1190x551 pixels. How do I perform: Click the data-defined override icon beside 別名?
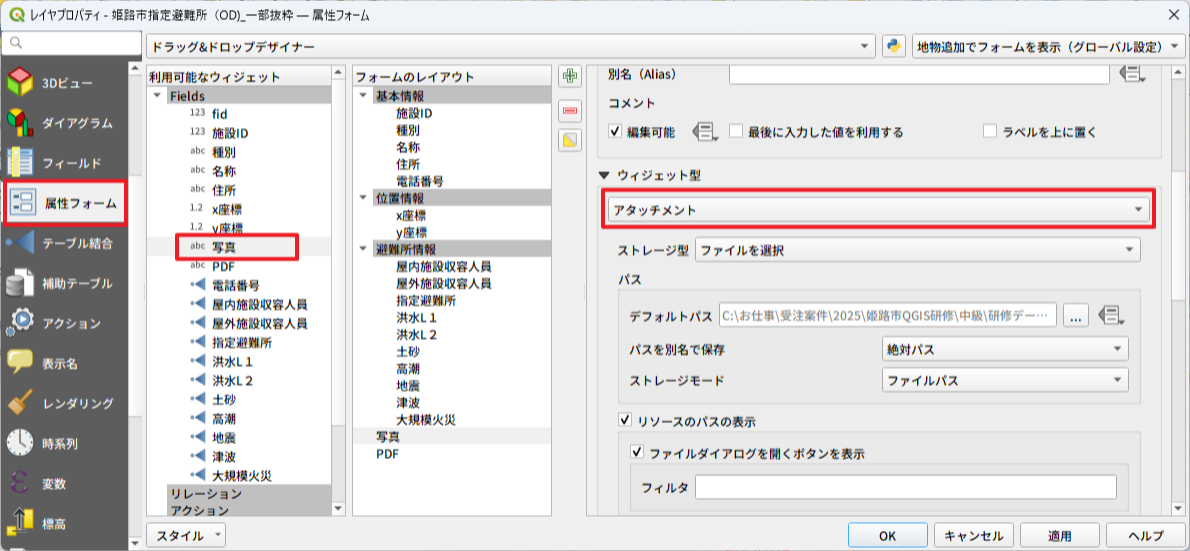1132,75
